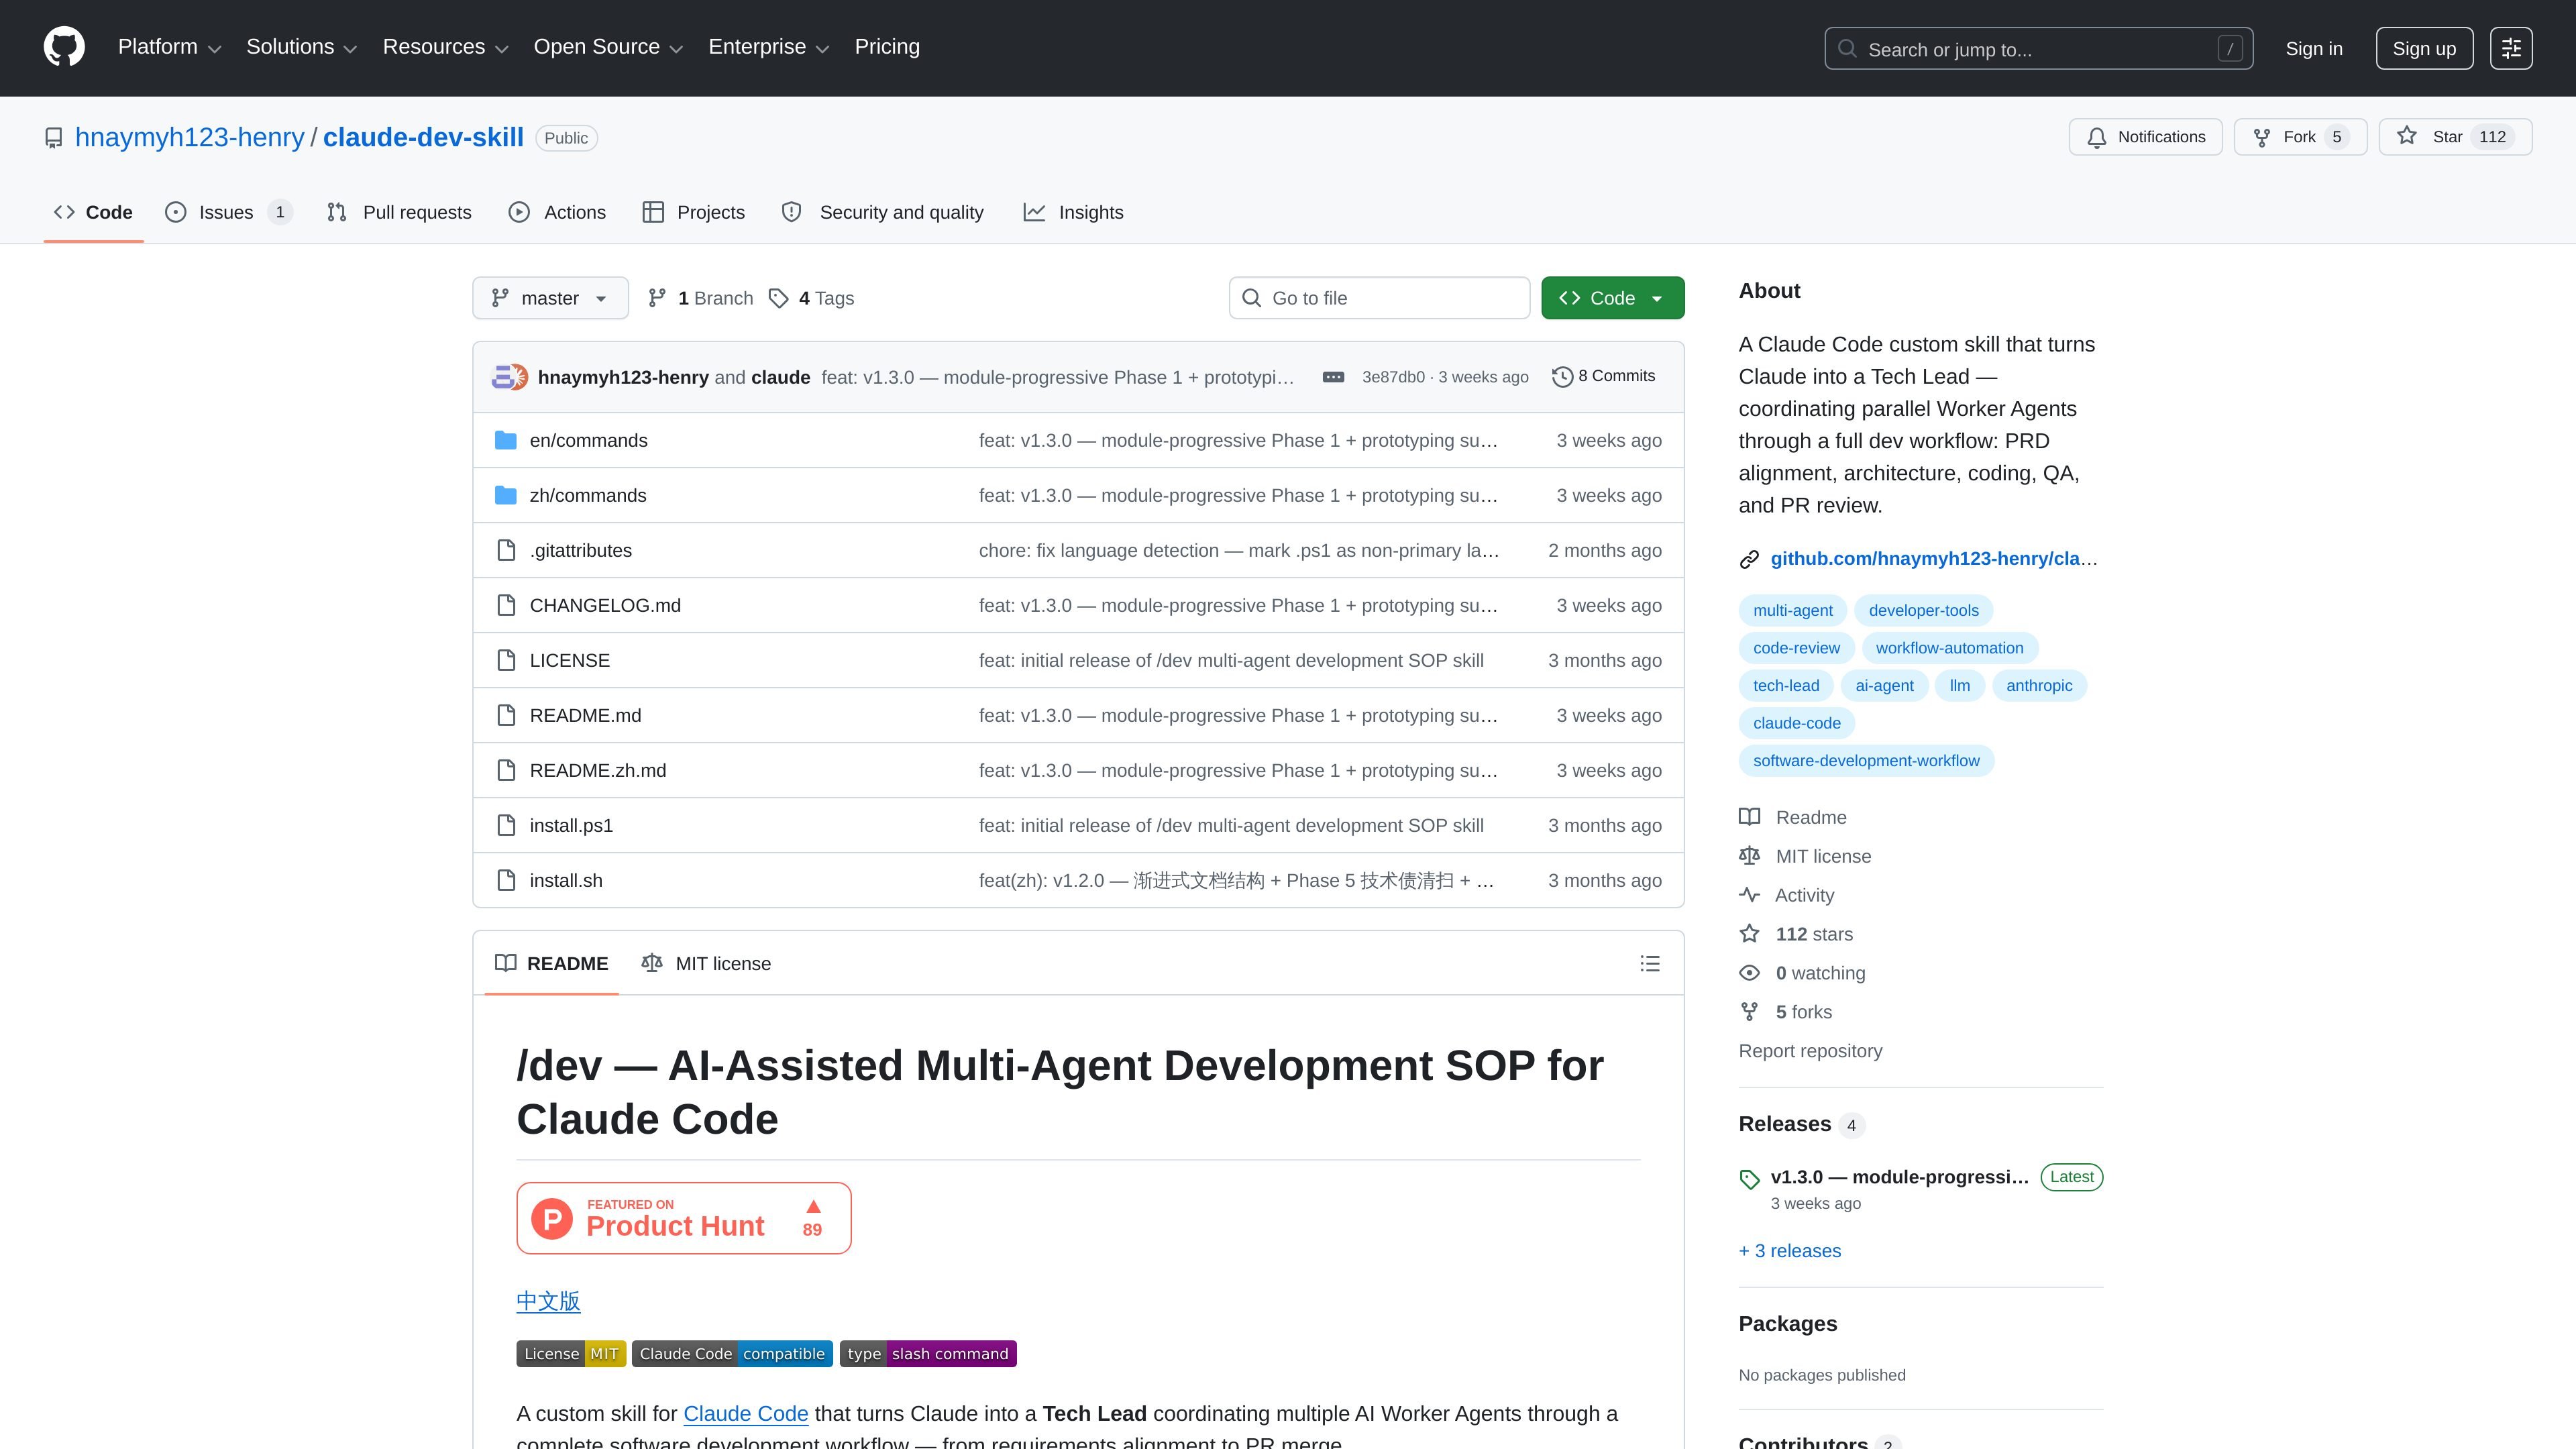
Task: Click the LICENSE file icon
Action: (506, 660)
